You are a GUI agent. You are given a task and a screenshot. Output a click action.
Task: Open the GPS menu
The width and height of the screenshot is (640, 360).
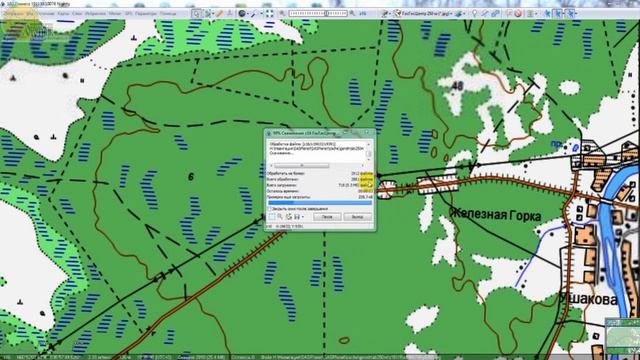[x=128, y=13]
